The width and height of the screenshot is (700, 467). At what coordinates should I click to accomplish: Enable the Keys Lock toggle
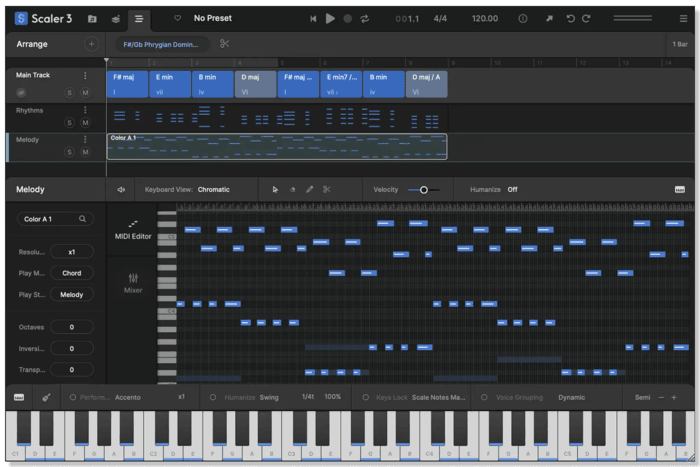pos(366,397)
